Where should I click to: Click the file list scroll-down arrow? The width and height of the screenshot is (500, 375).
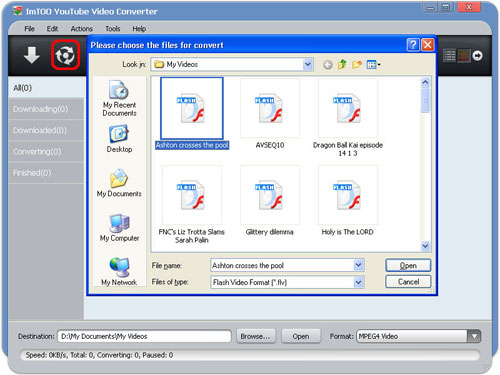click(425, 246)
